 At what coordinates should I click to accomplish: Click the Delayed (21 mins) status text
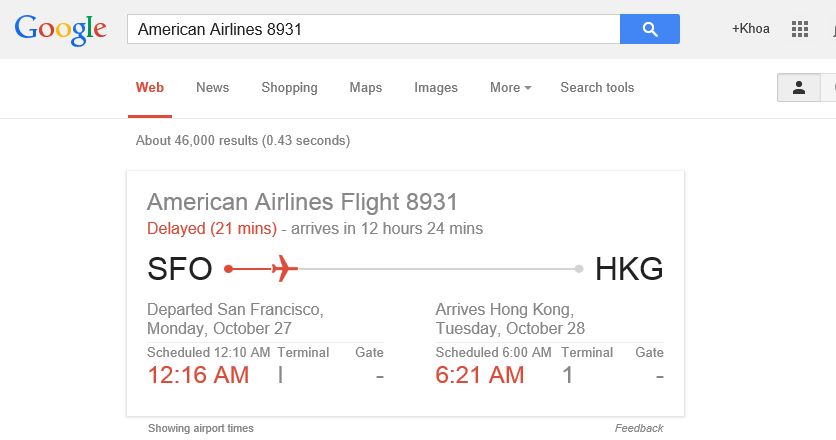[x=212, y=229]
